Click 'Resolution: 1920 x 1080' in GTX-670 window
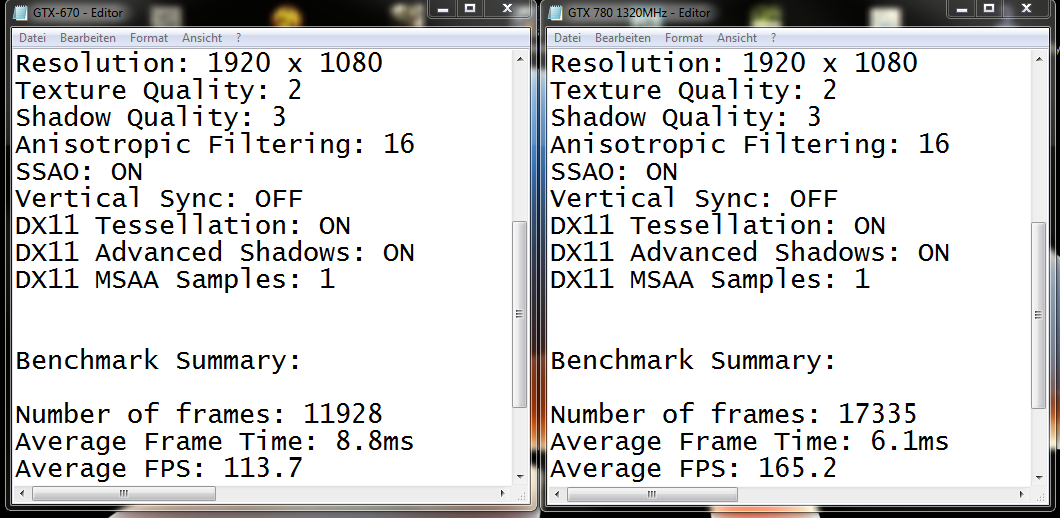Image resolution: width=1060 pixels, height=518 pixels. [x=199, y=64]
